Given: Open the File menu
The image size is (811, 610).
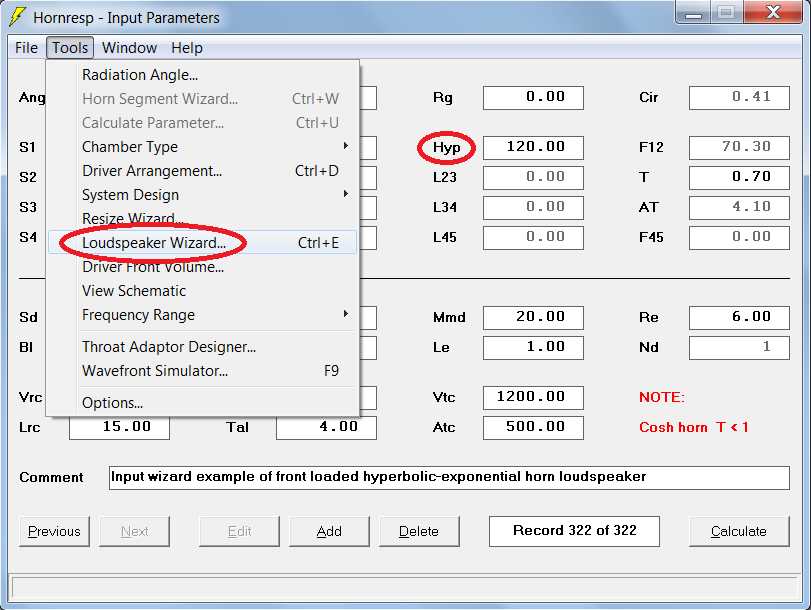Looking at the screenshot, I should coord(26,48).
